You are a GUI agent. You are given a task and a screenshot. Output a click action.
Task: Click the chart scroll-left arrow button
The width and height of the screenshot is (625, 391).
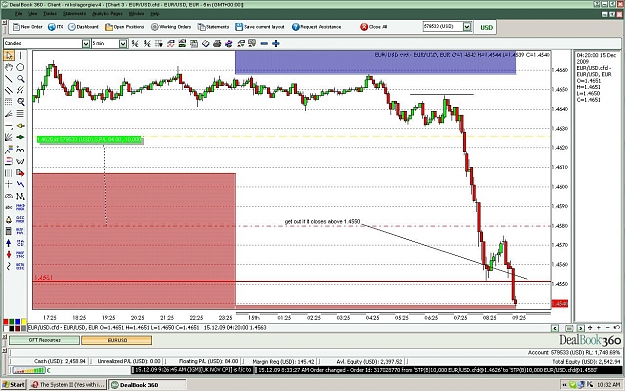(x=555, y=328)
